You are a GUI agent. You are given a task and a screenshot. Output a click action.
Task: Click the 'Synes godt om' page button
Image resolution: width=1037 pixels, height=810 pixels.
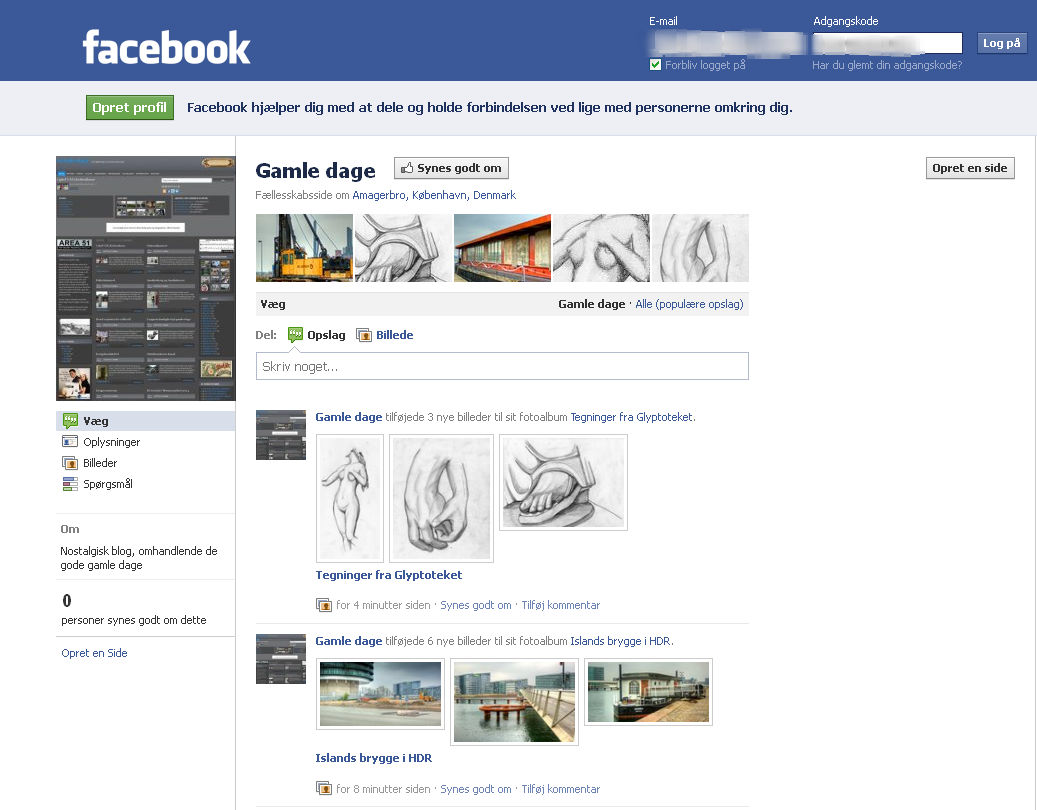(x=451, y=168)
